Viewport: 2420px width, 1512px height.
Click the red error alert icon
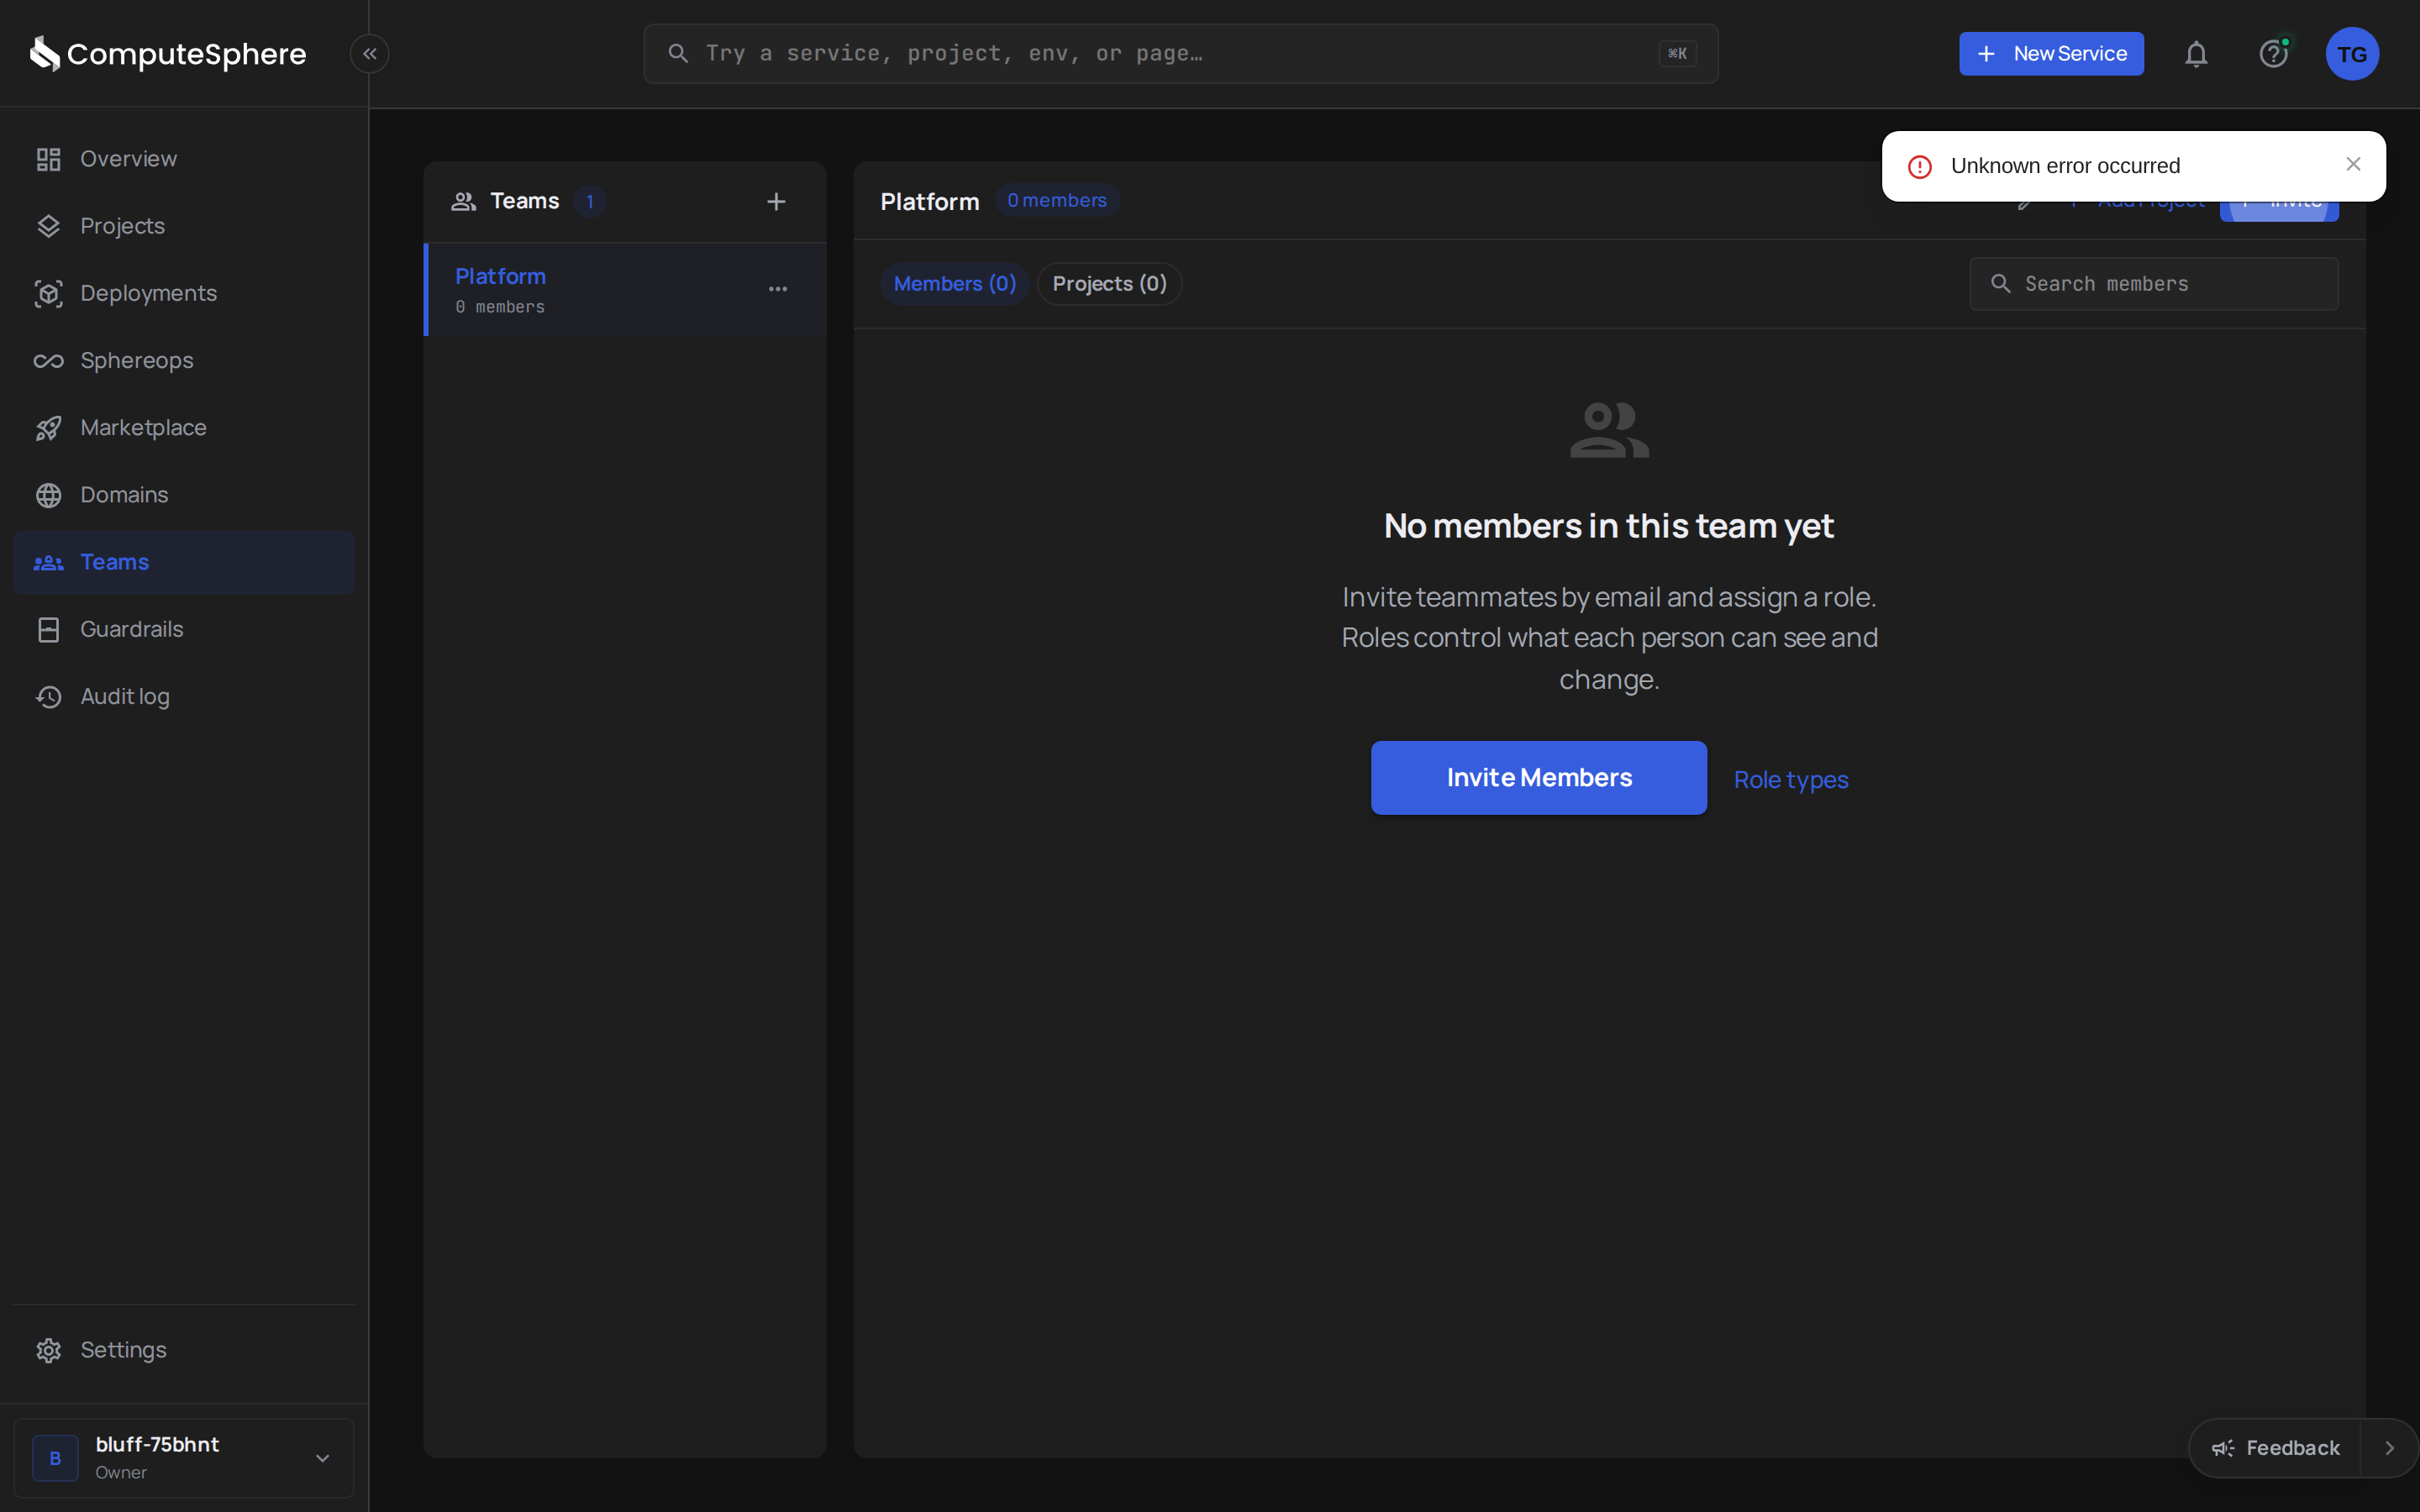tap(1919, 167)
